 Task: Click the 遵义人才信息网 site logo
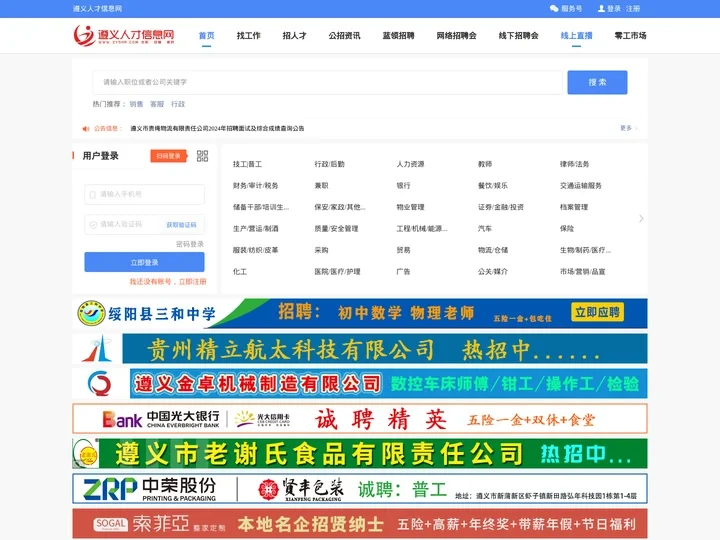pyautogui.click(x=124, y=35)
